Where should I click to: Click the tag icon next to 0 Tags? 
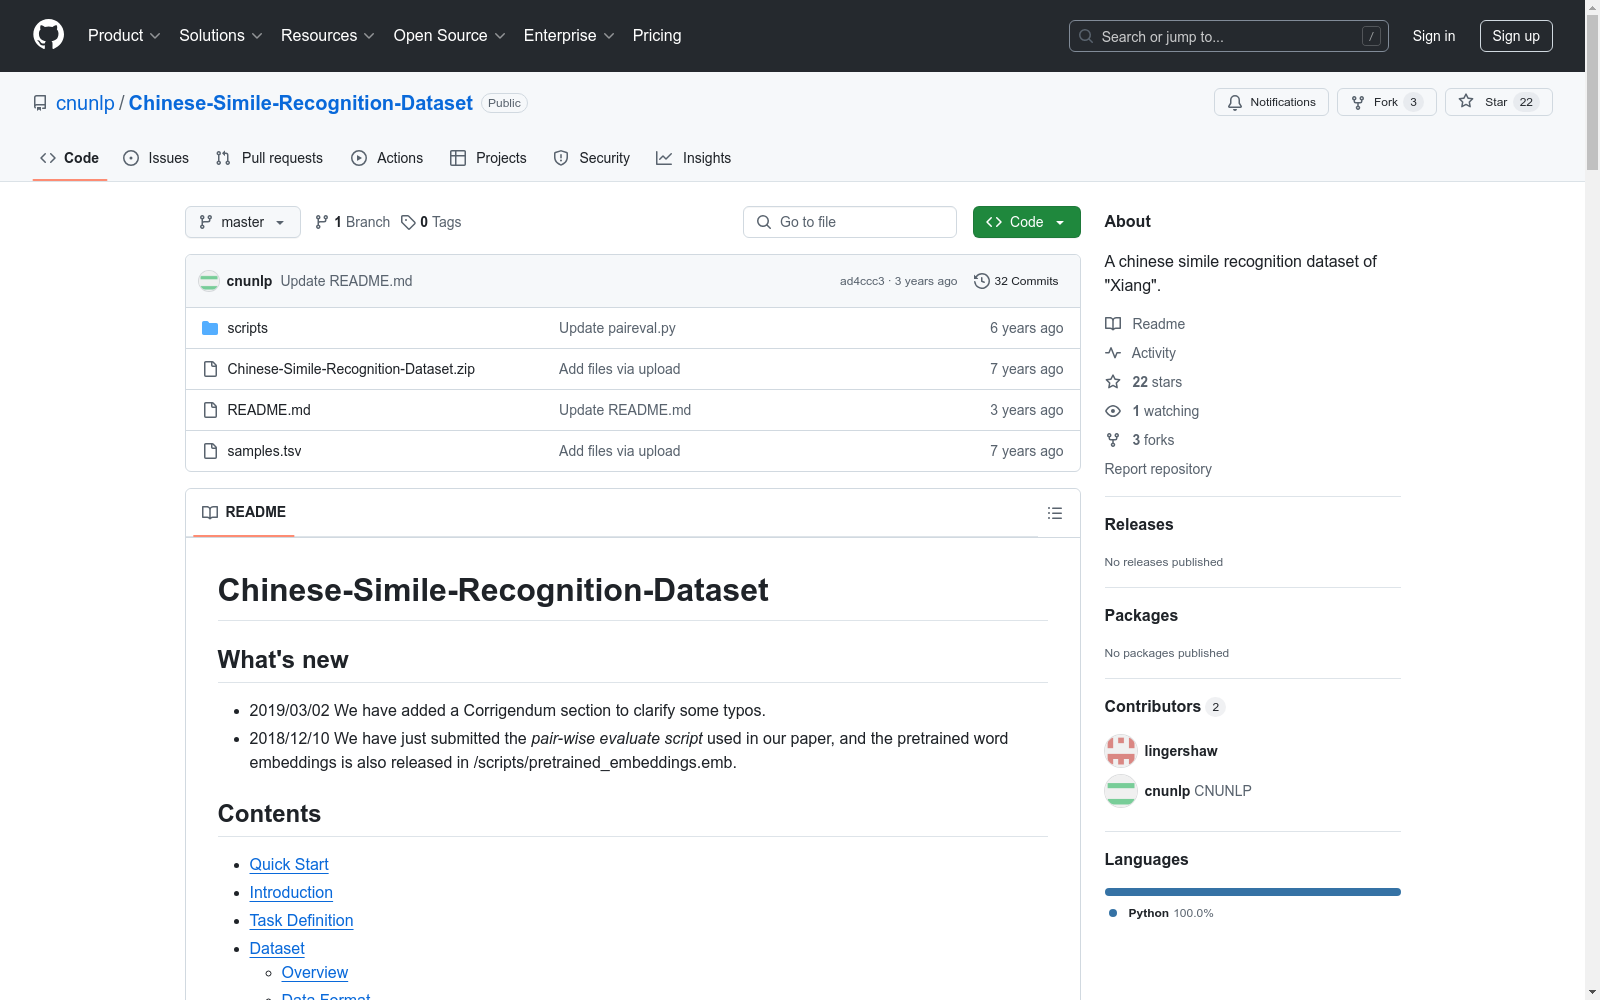click(x=408, y=222)
